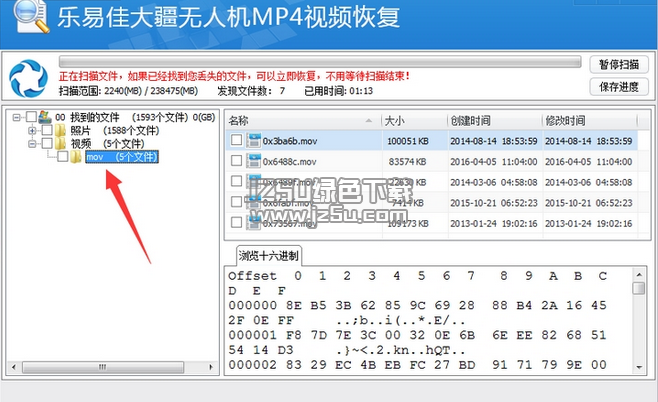This screenshot has height=402, width=658.
Task: Sort by the 创建时间 column header
Action: pos(494,121)
